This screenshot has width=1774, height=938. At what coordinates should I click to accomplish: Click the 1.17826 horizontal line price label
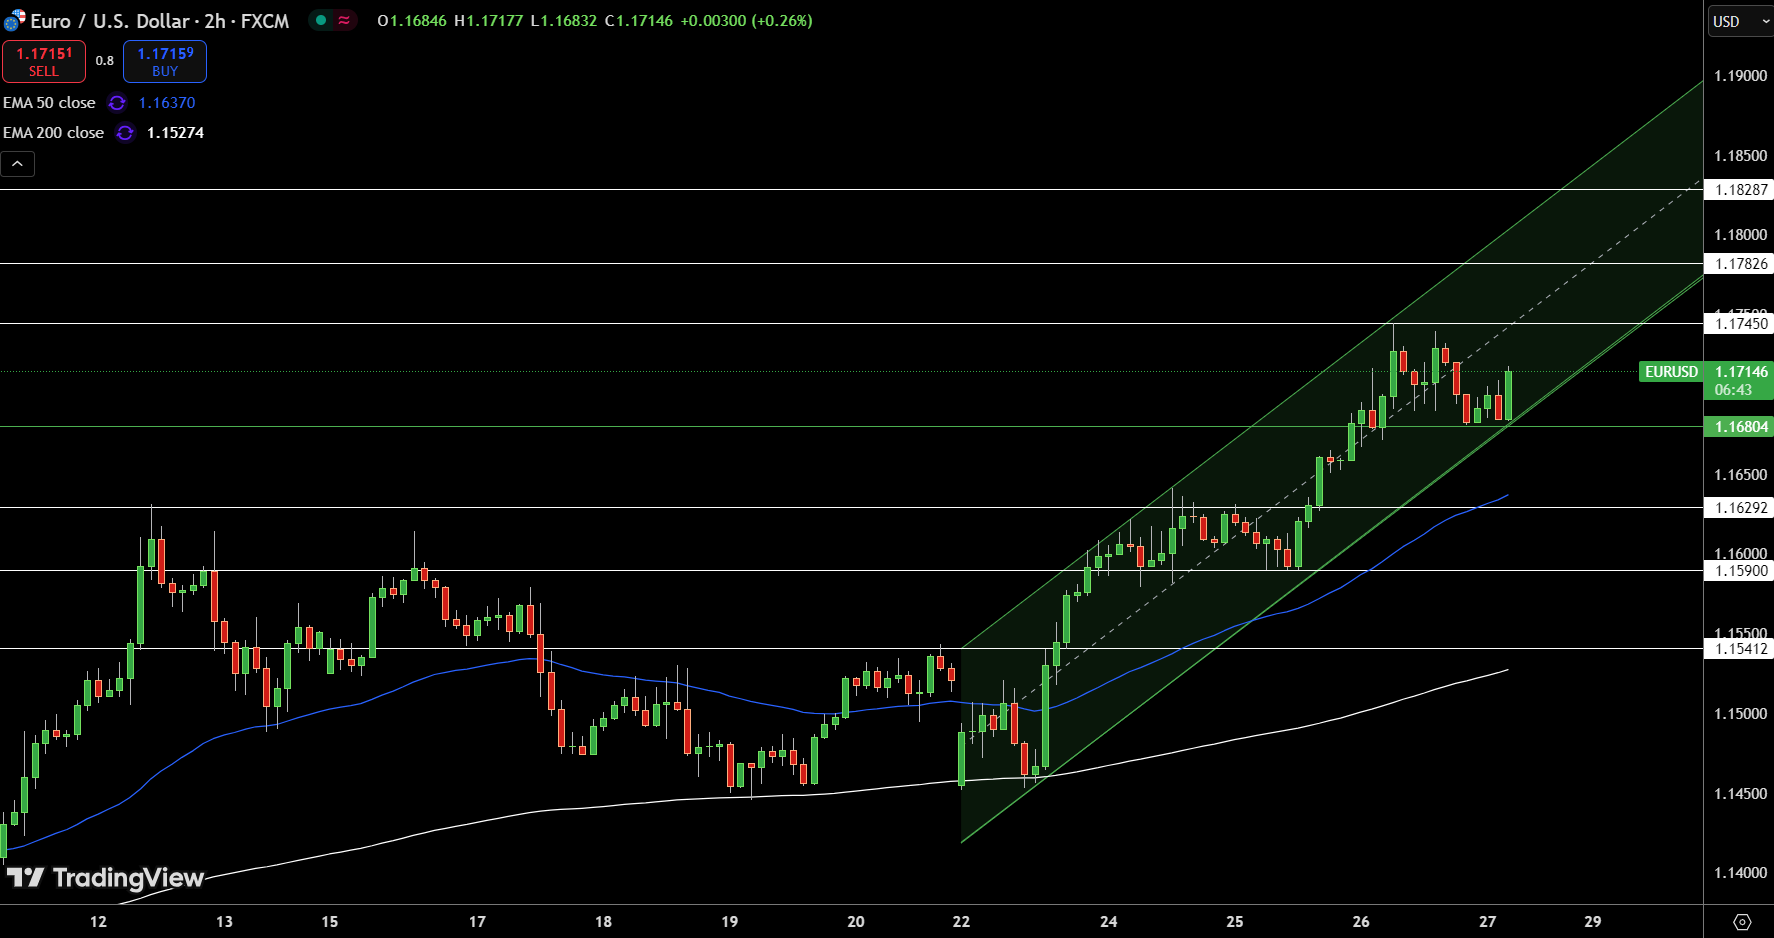tap(1739, 264)
